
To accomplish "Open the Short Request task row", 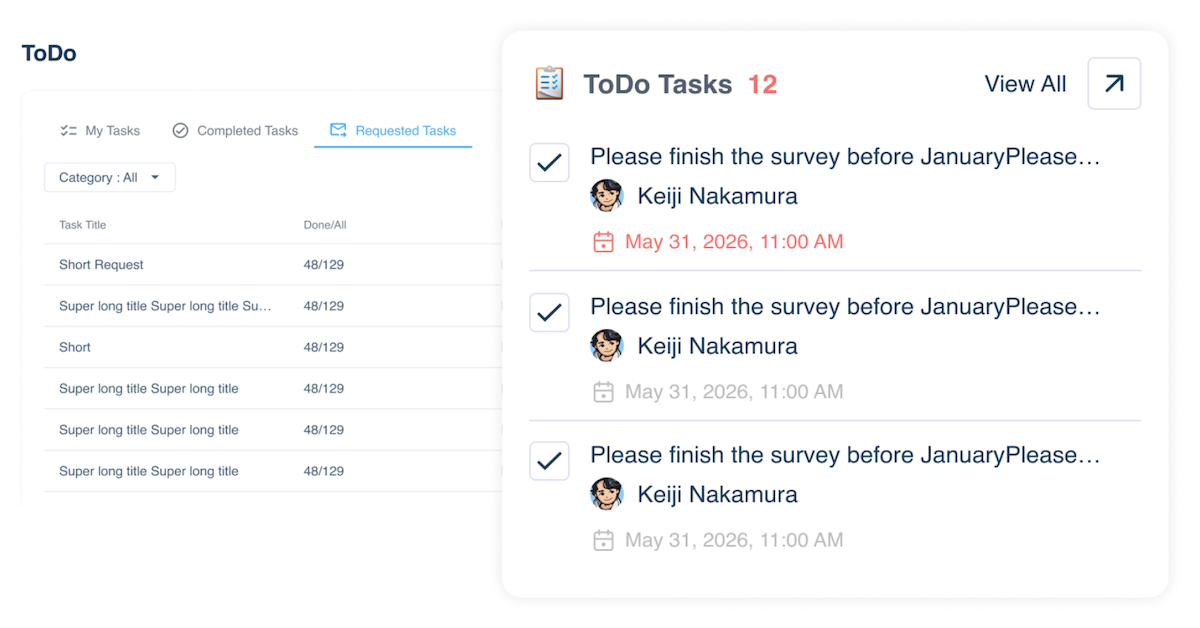I will (x=101, y=265).
